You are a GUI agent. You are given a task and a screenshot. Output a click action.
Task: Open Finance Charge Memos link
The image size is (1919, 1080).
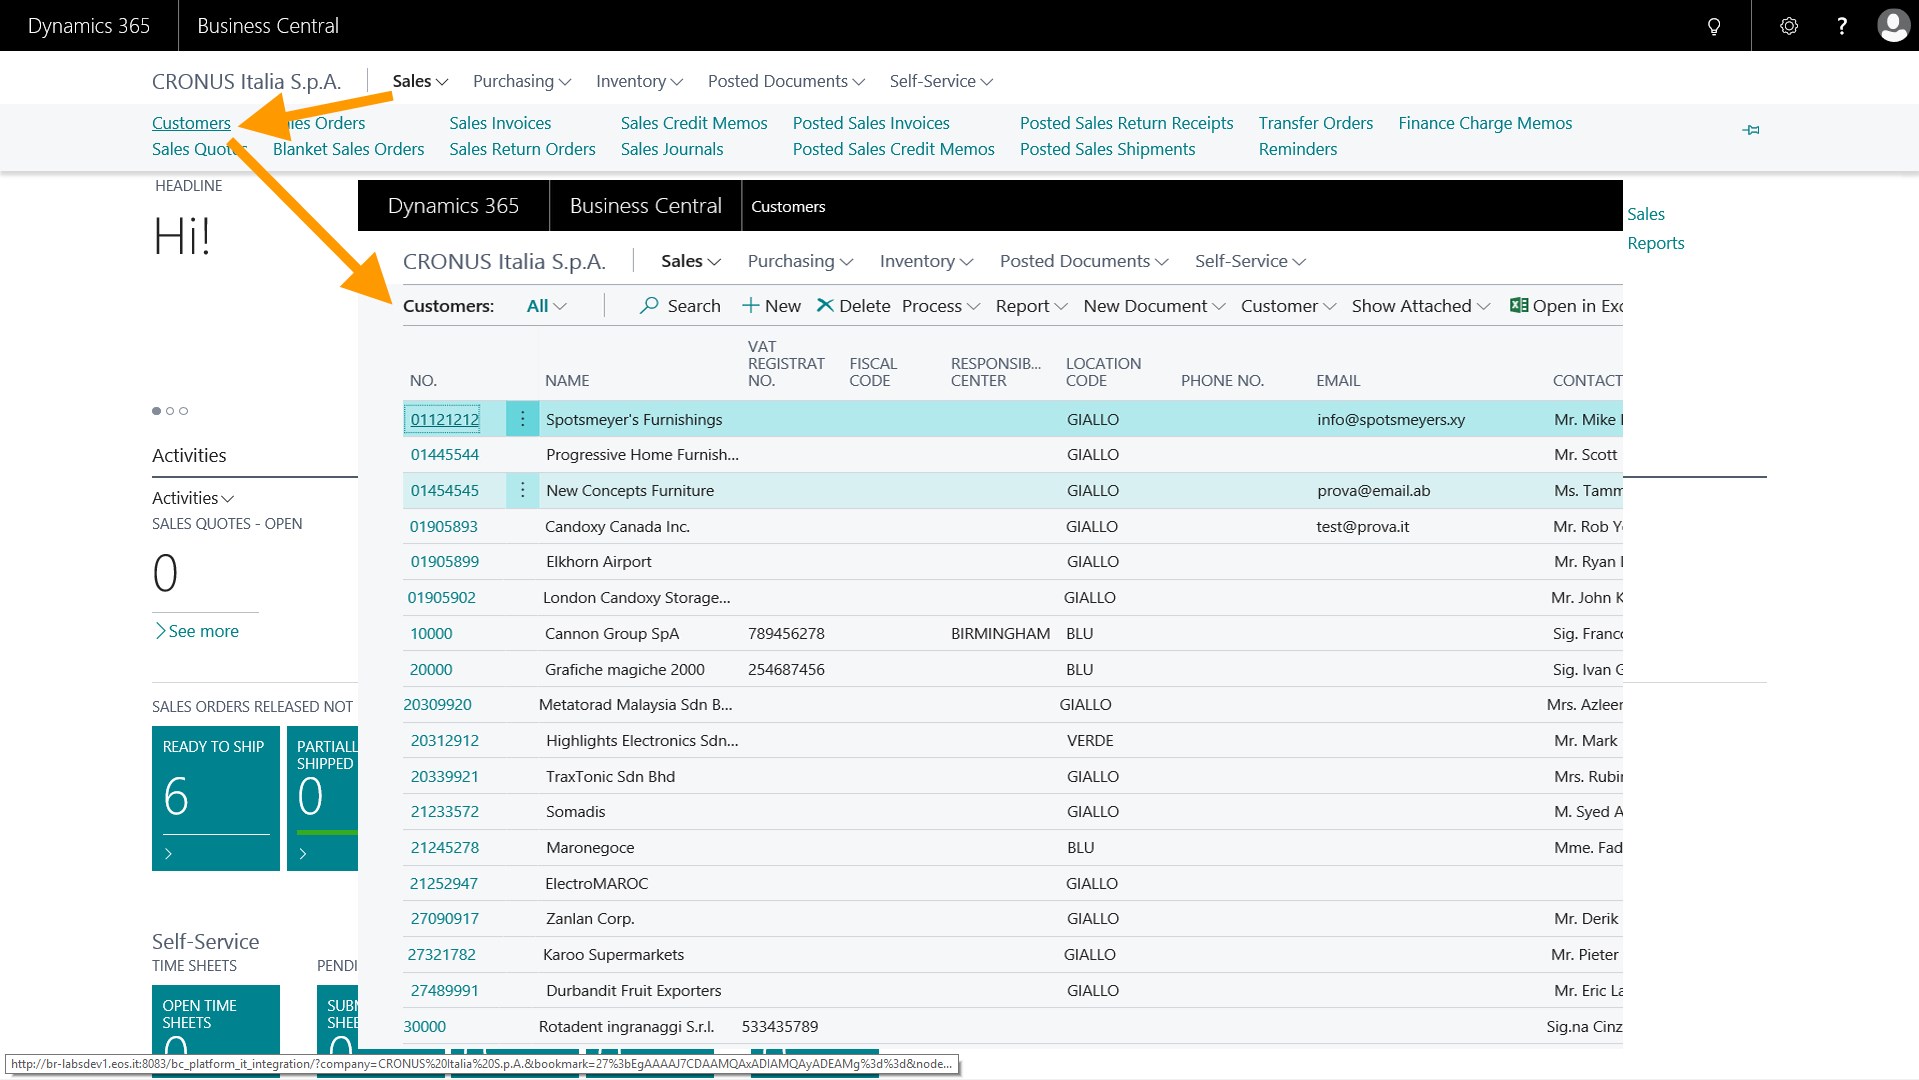(1485, 123)
